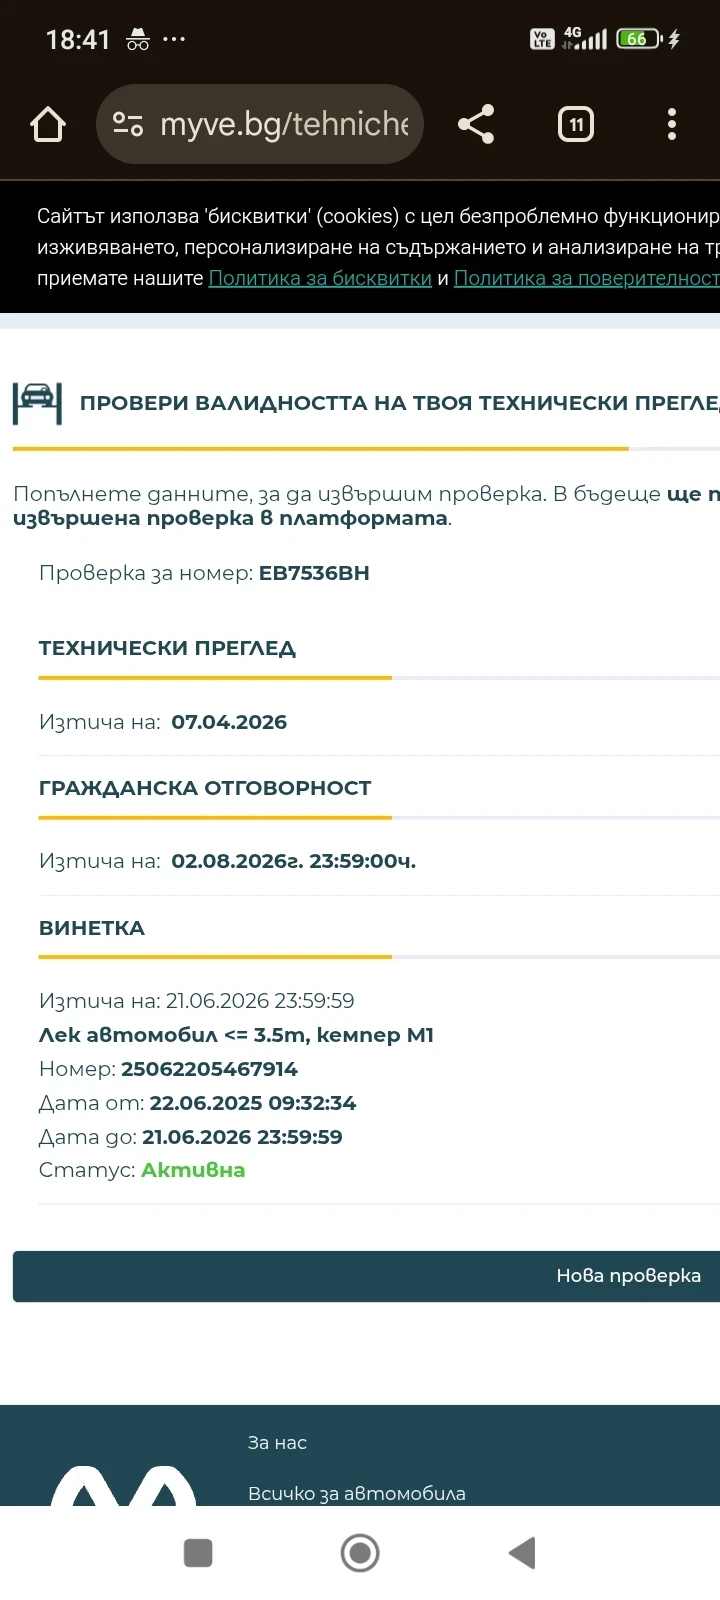Open the recent apps button
720x1600 pixels.
198,1552
